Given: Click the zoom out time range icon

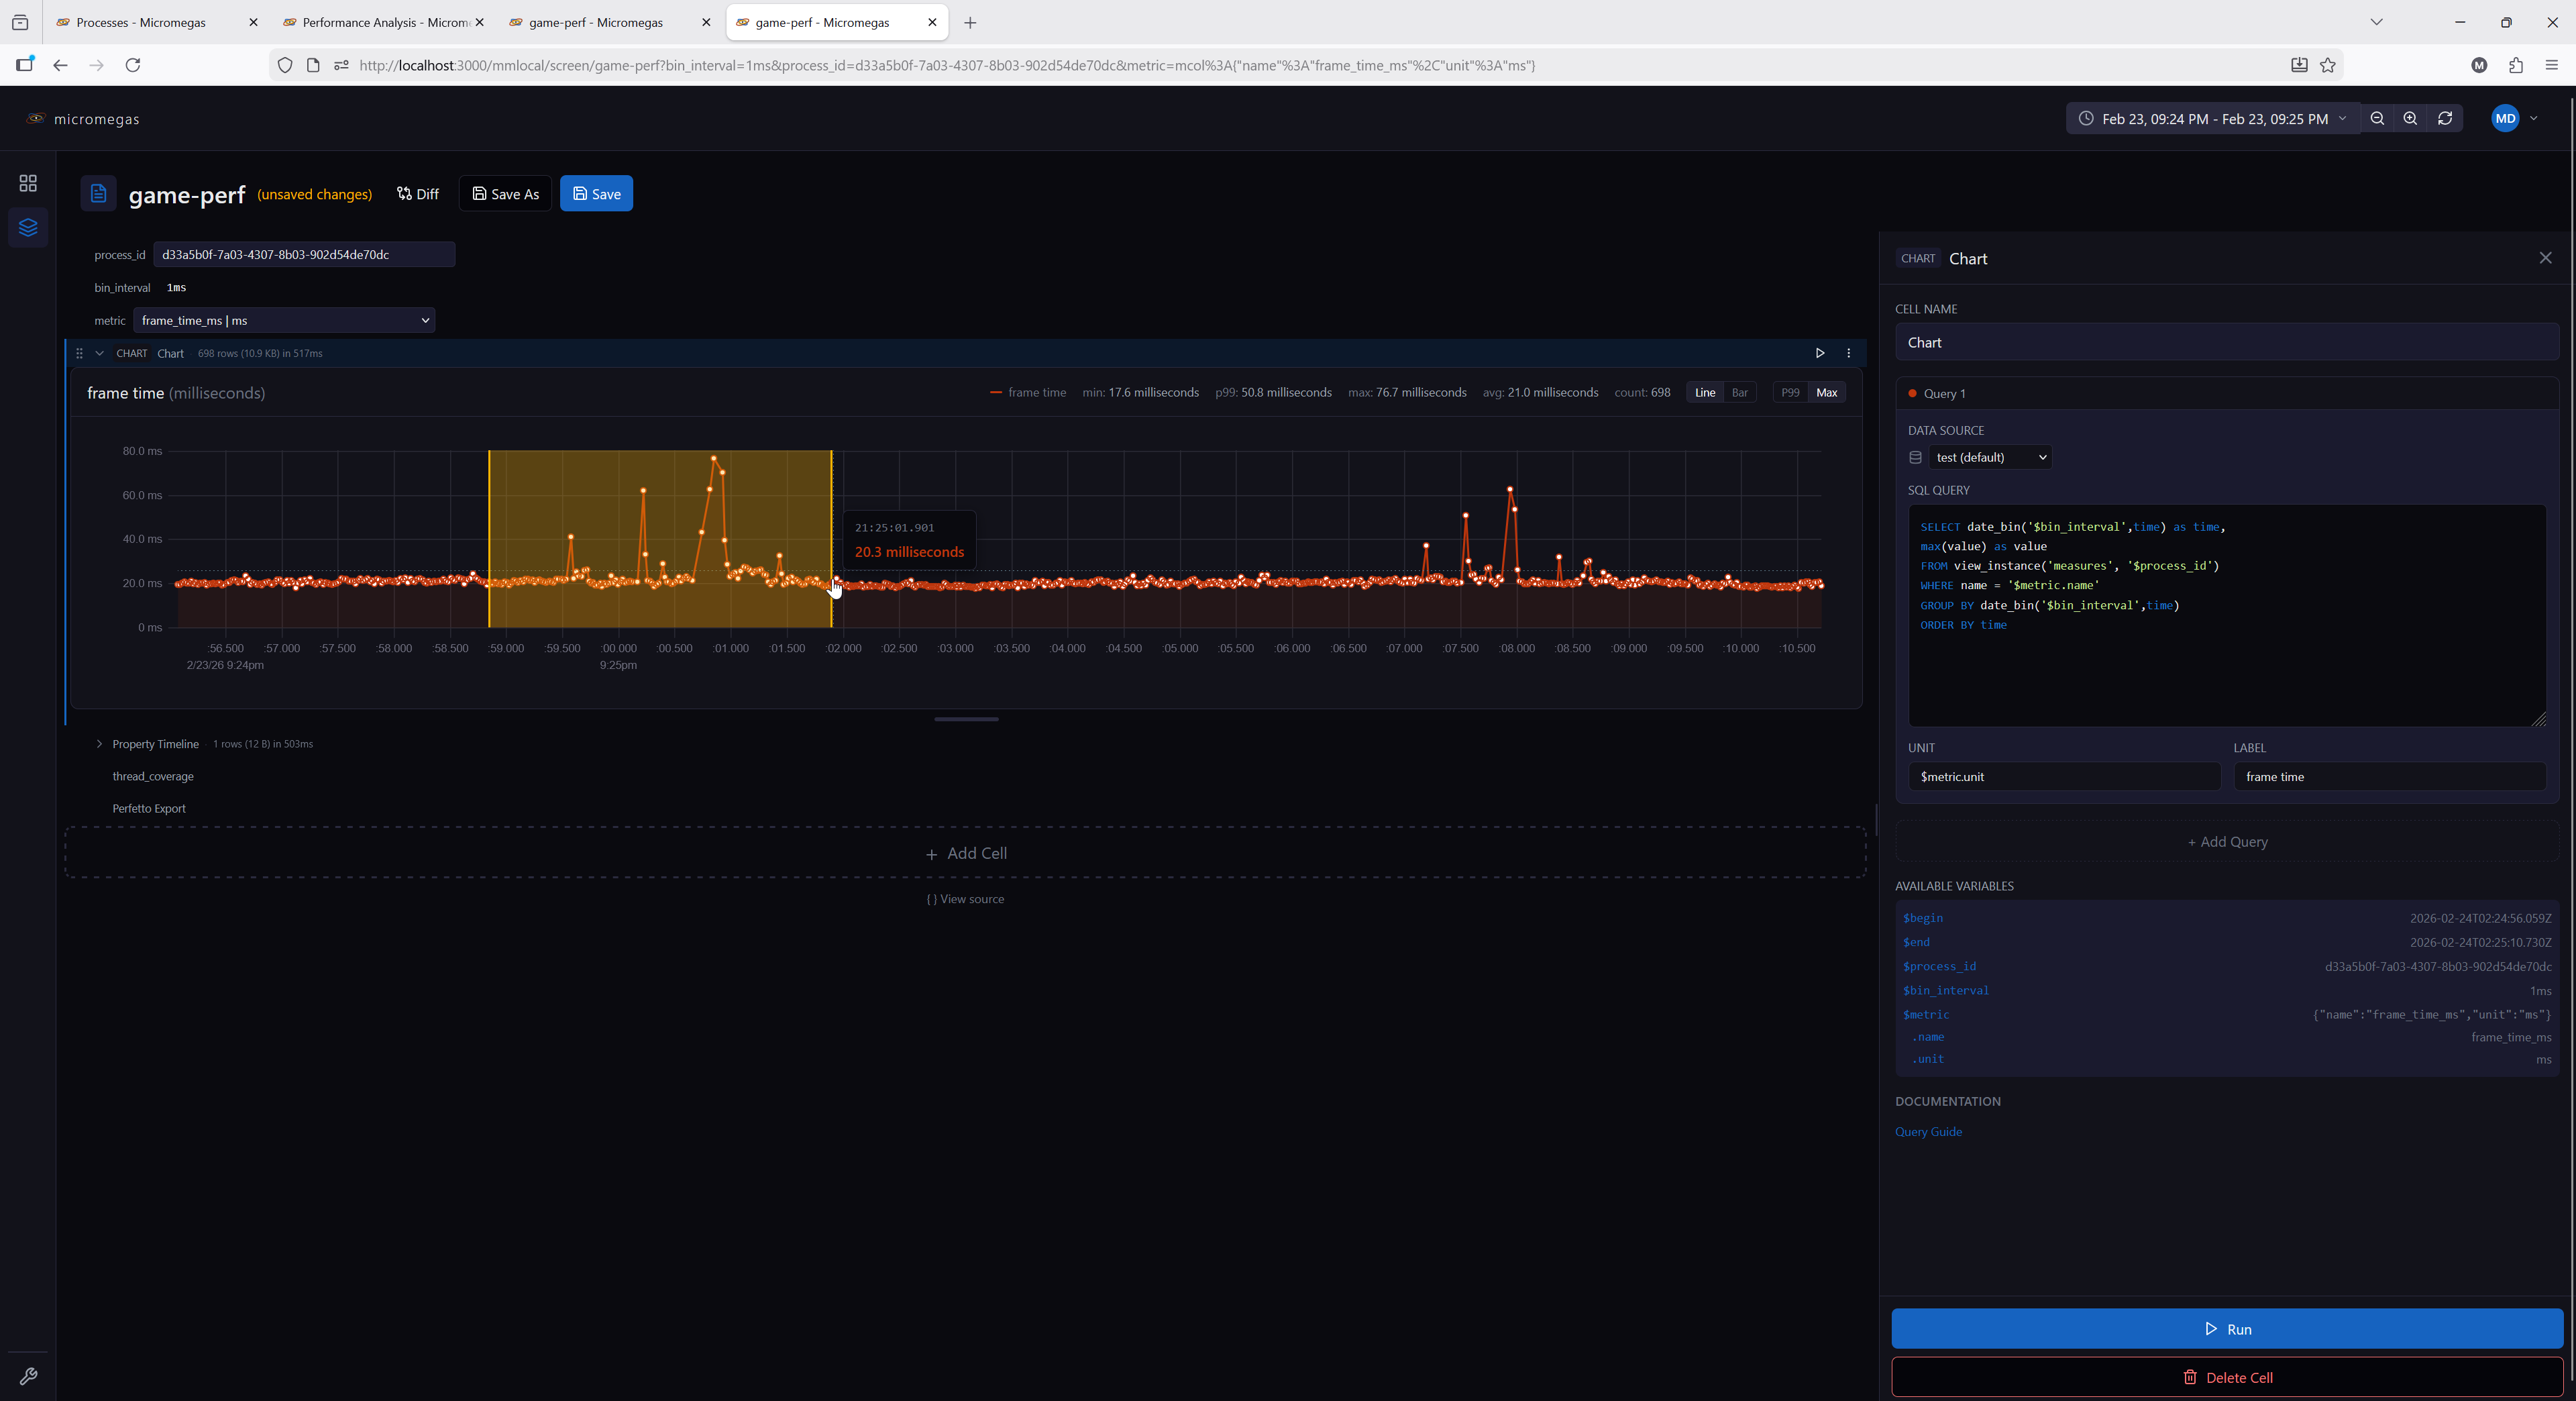Looking at the screenshot, I should (2377, 118).
